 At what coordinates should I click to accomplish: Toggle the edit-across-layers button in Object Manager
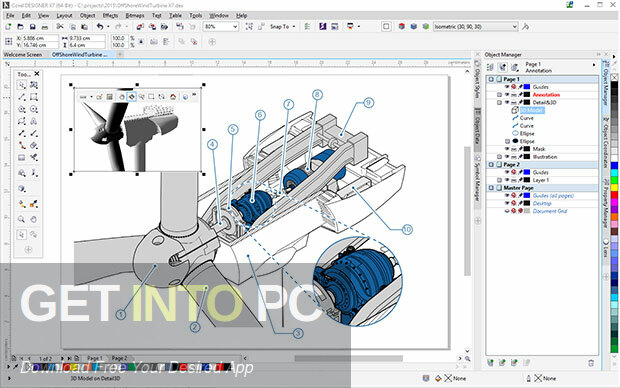click(502, 67)
